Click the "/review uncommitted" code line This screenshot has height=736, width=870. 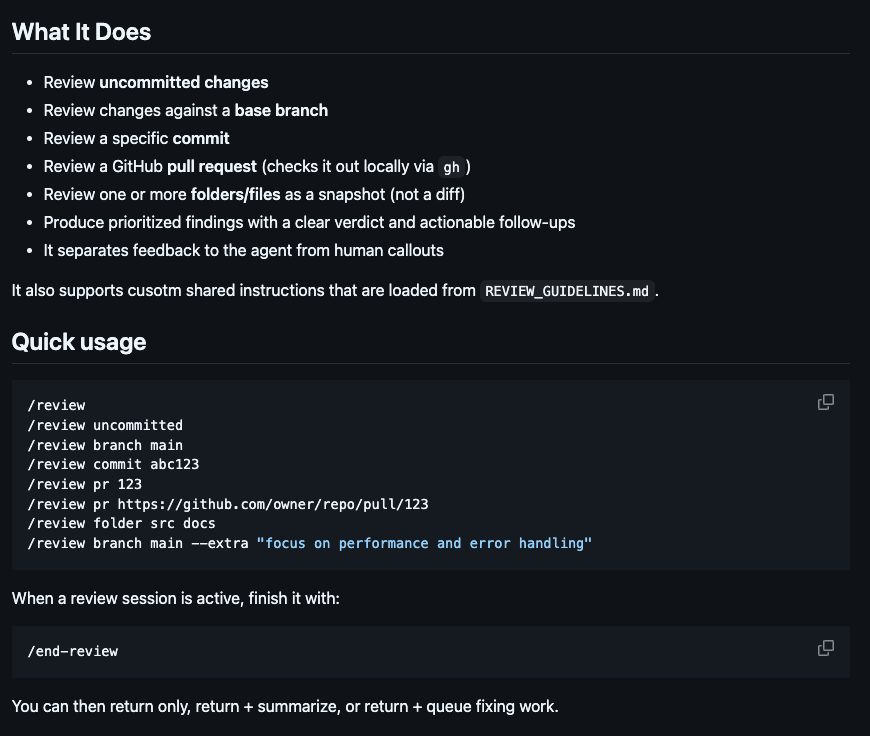[x=105, y=425]
